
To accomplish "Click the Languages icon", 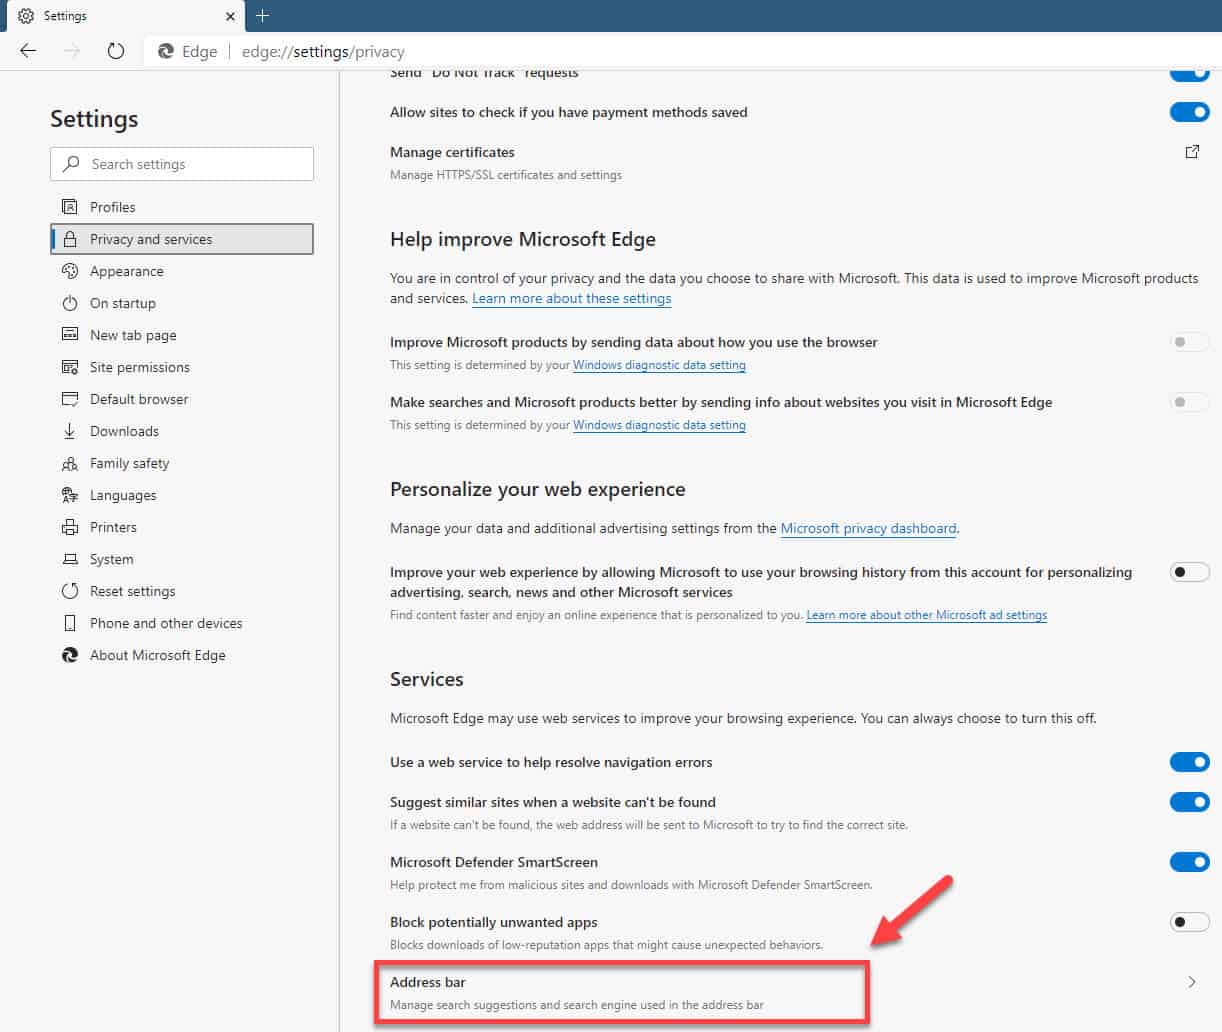I will tap(70, 495).
